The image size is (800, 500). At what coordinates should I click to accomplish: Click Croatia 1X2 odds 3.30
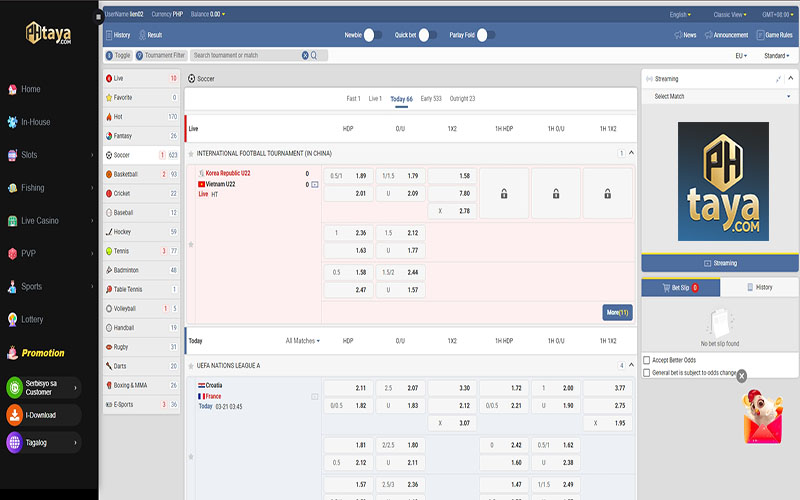tap(452, 388)
